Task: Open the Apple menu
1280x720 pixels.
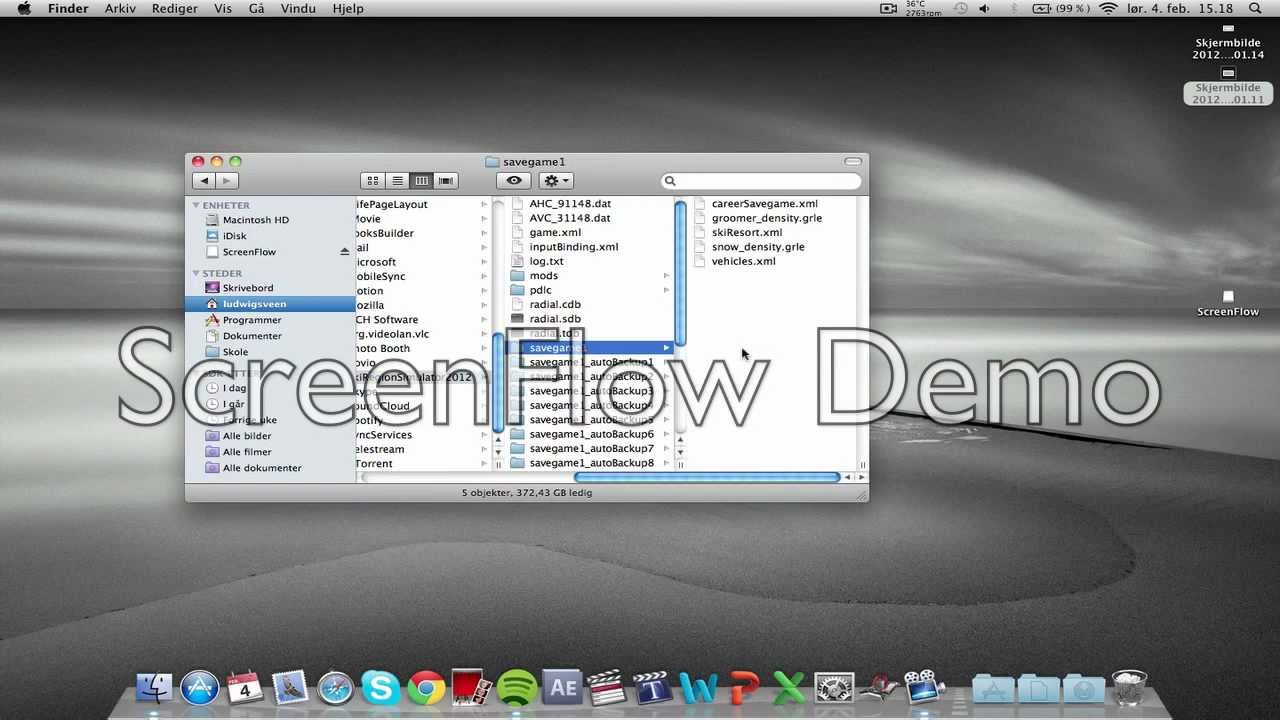Action: click(x=23, y=9)
